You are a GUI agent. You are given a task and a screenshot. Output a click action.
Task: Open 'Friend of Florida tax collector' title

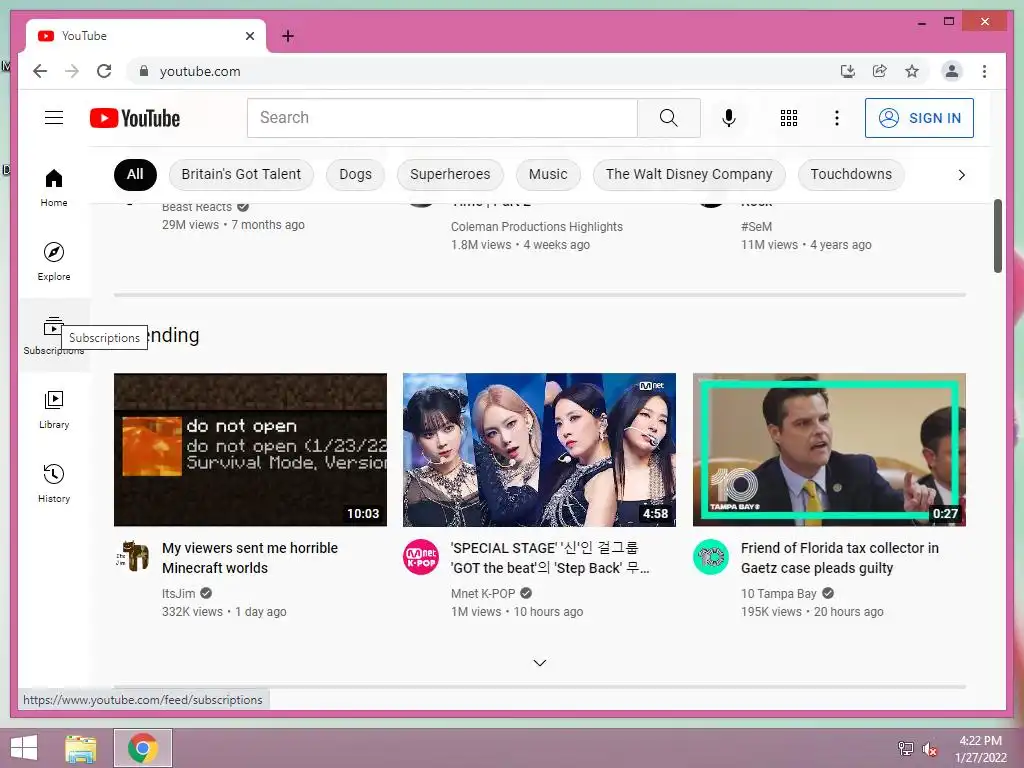click(840, 558)
